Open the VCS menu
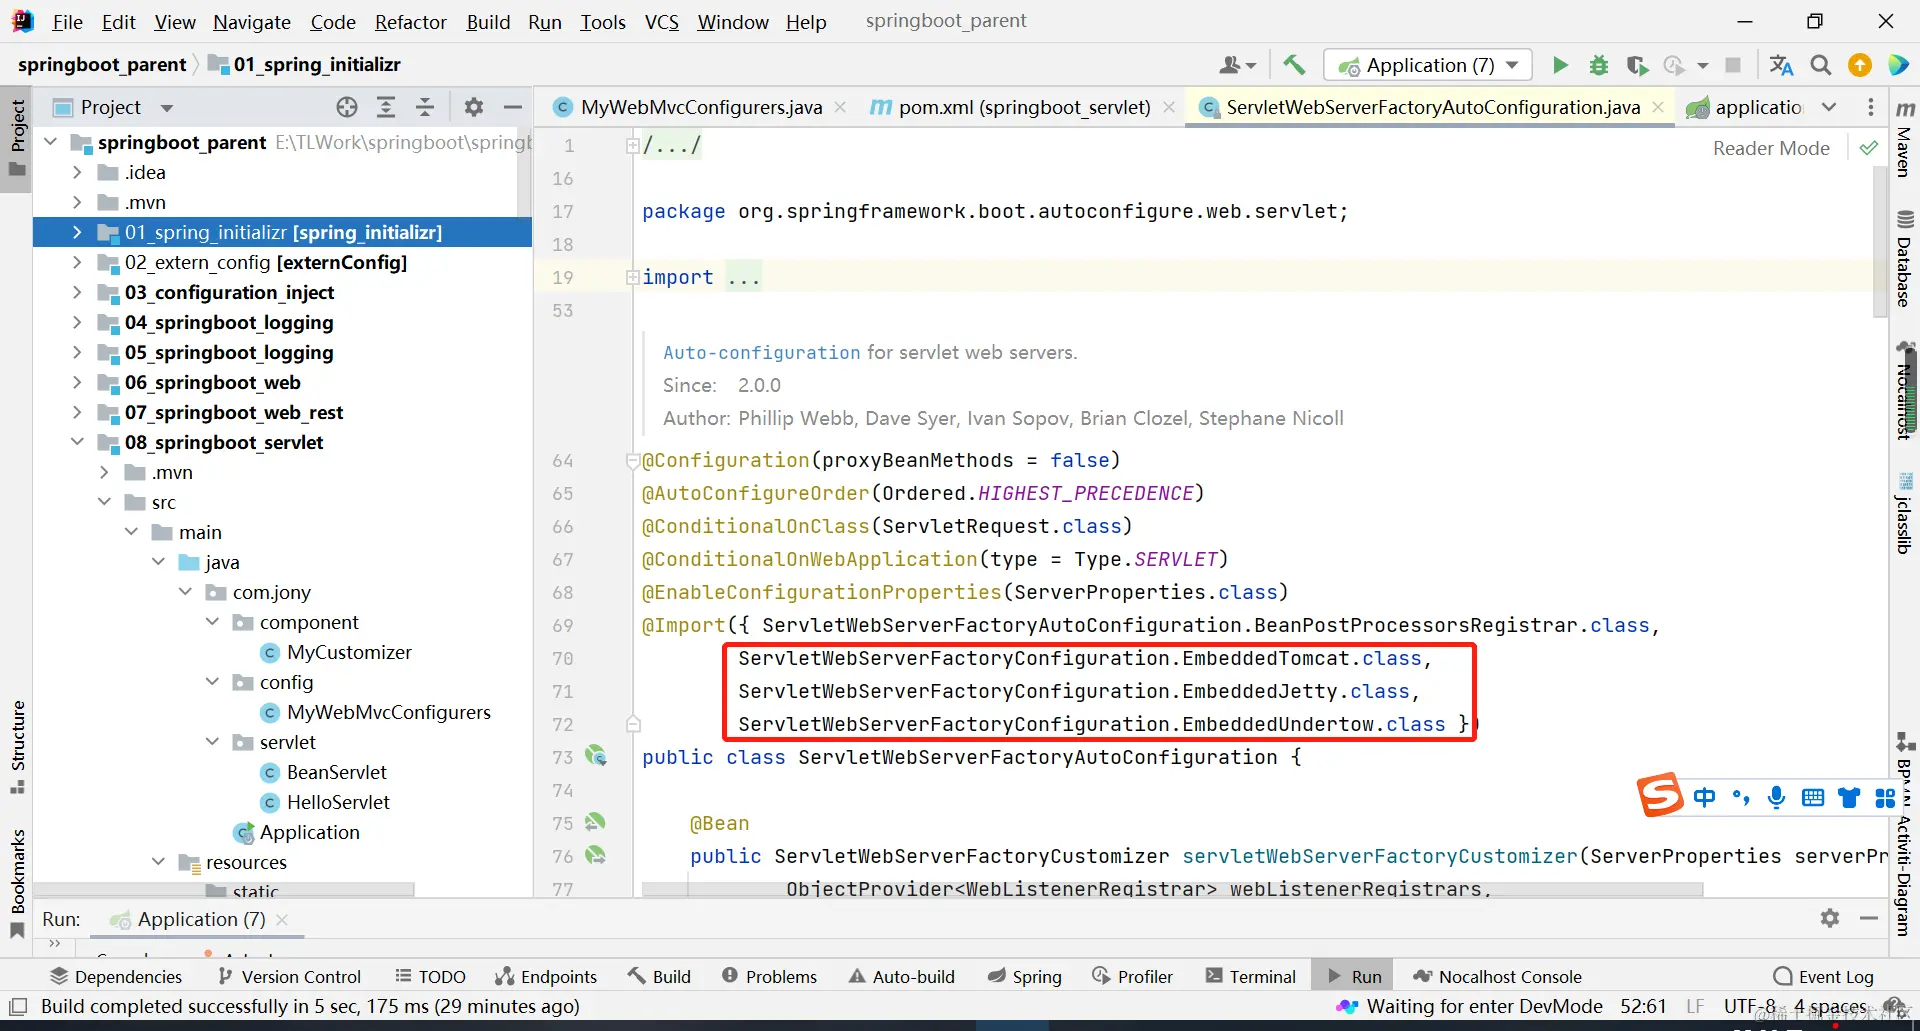1920x1031 pixels. pyautogui.click(x=662, y=22)
